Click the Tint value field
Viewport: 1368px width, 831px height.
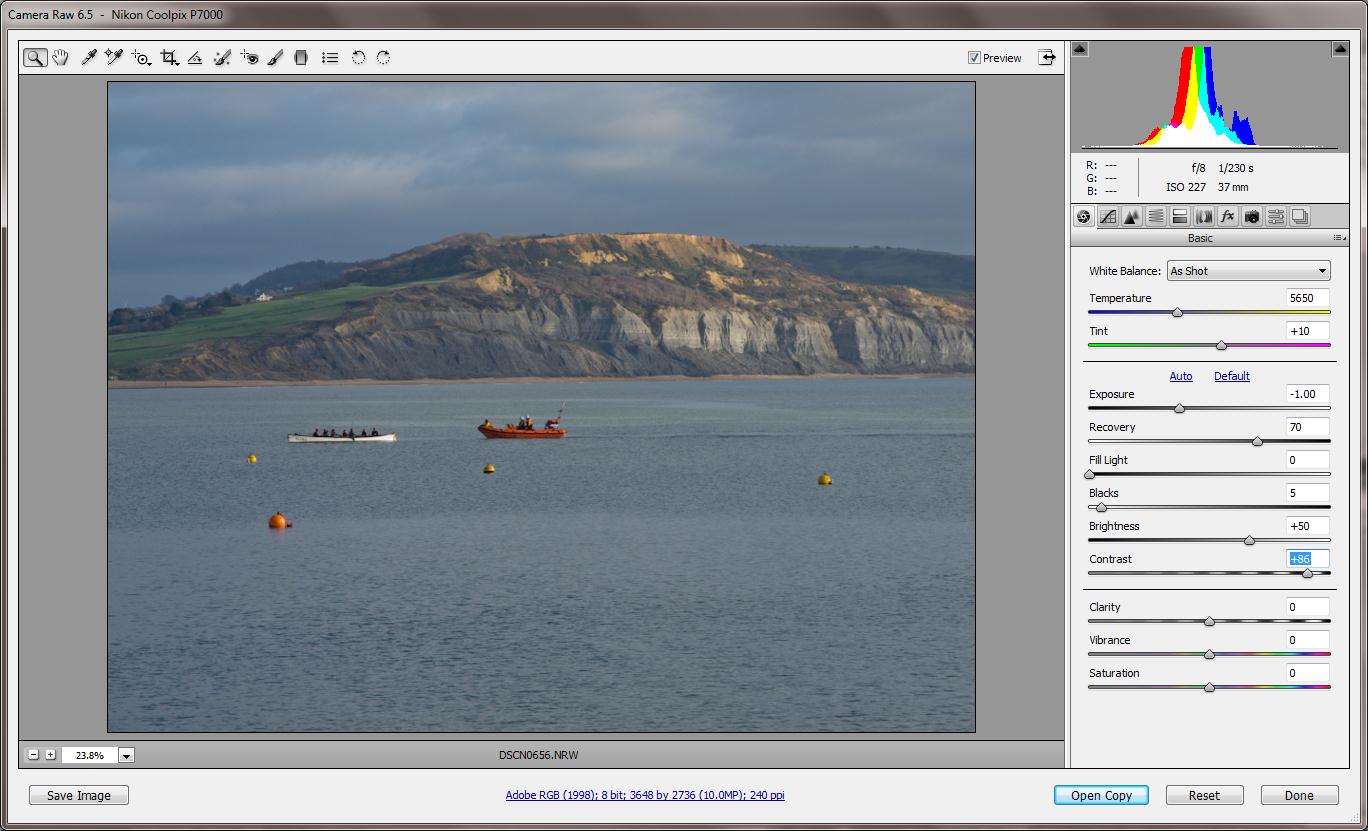[x=1307, y=331]
